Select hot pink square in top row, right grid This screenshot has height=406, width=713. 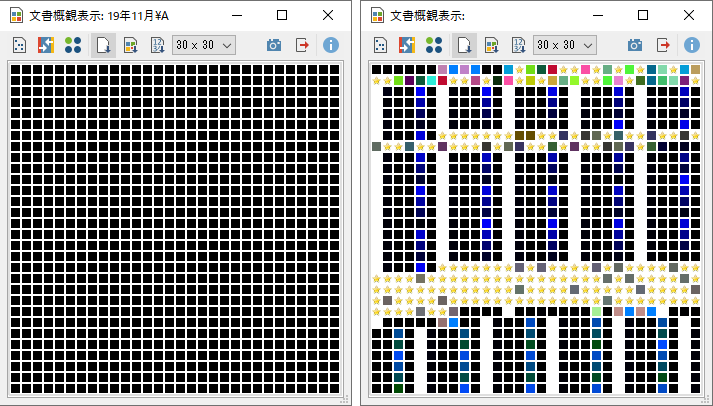(x=585, y=70)
